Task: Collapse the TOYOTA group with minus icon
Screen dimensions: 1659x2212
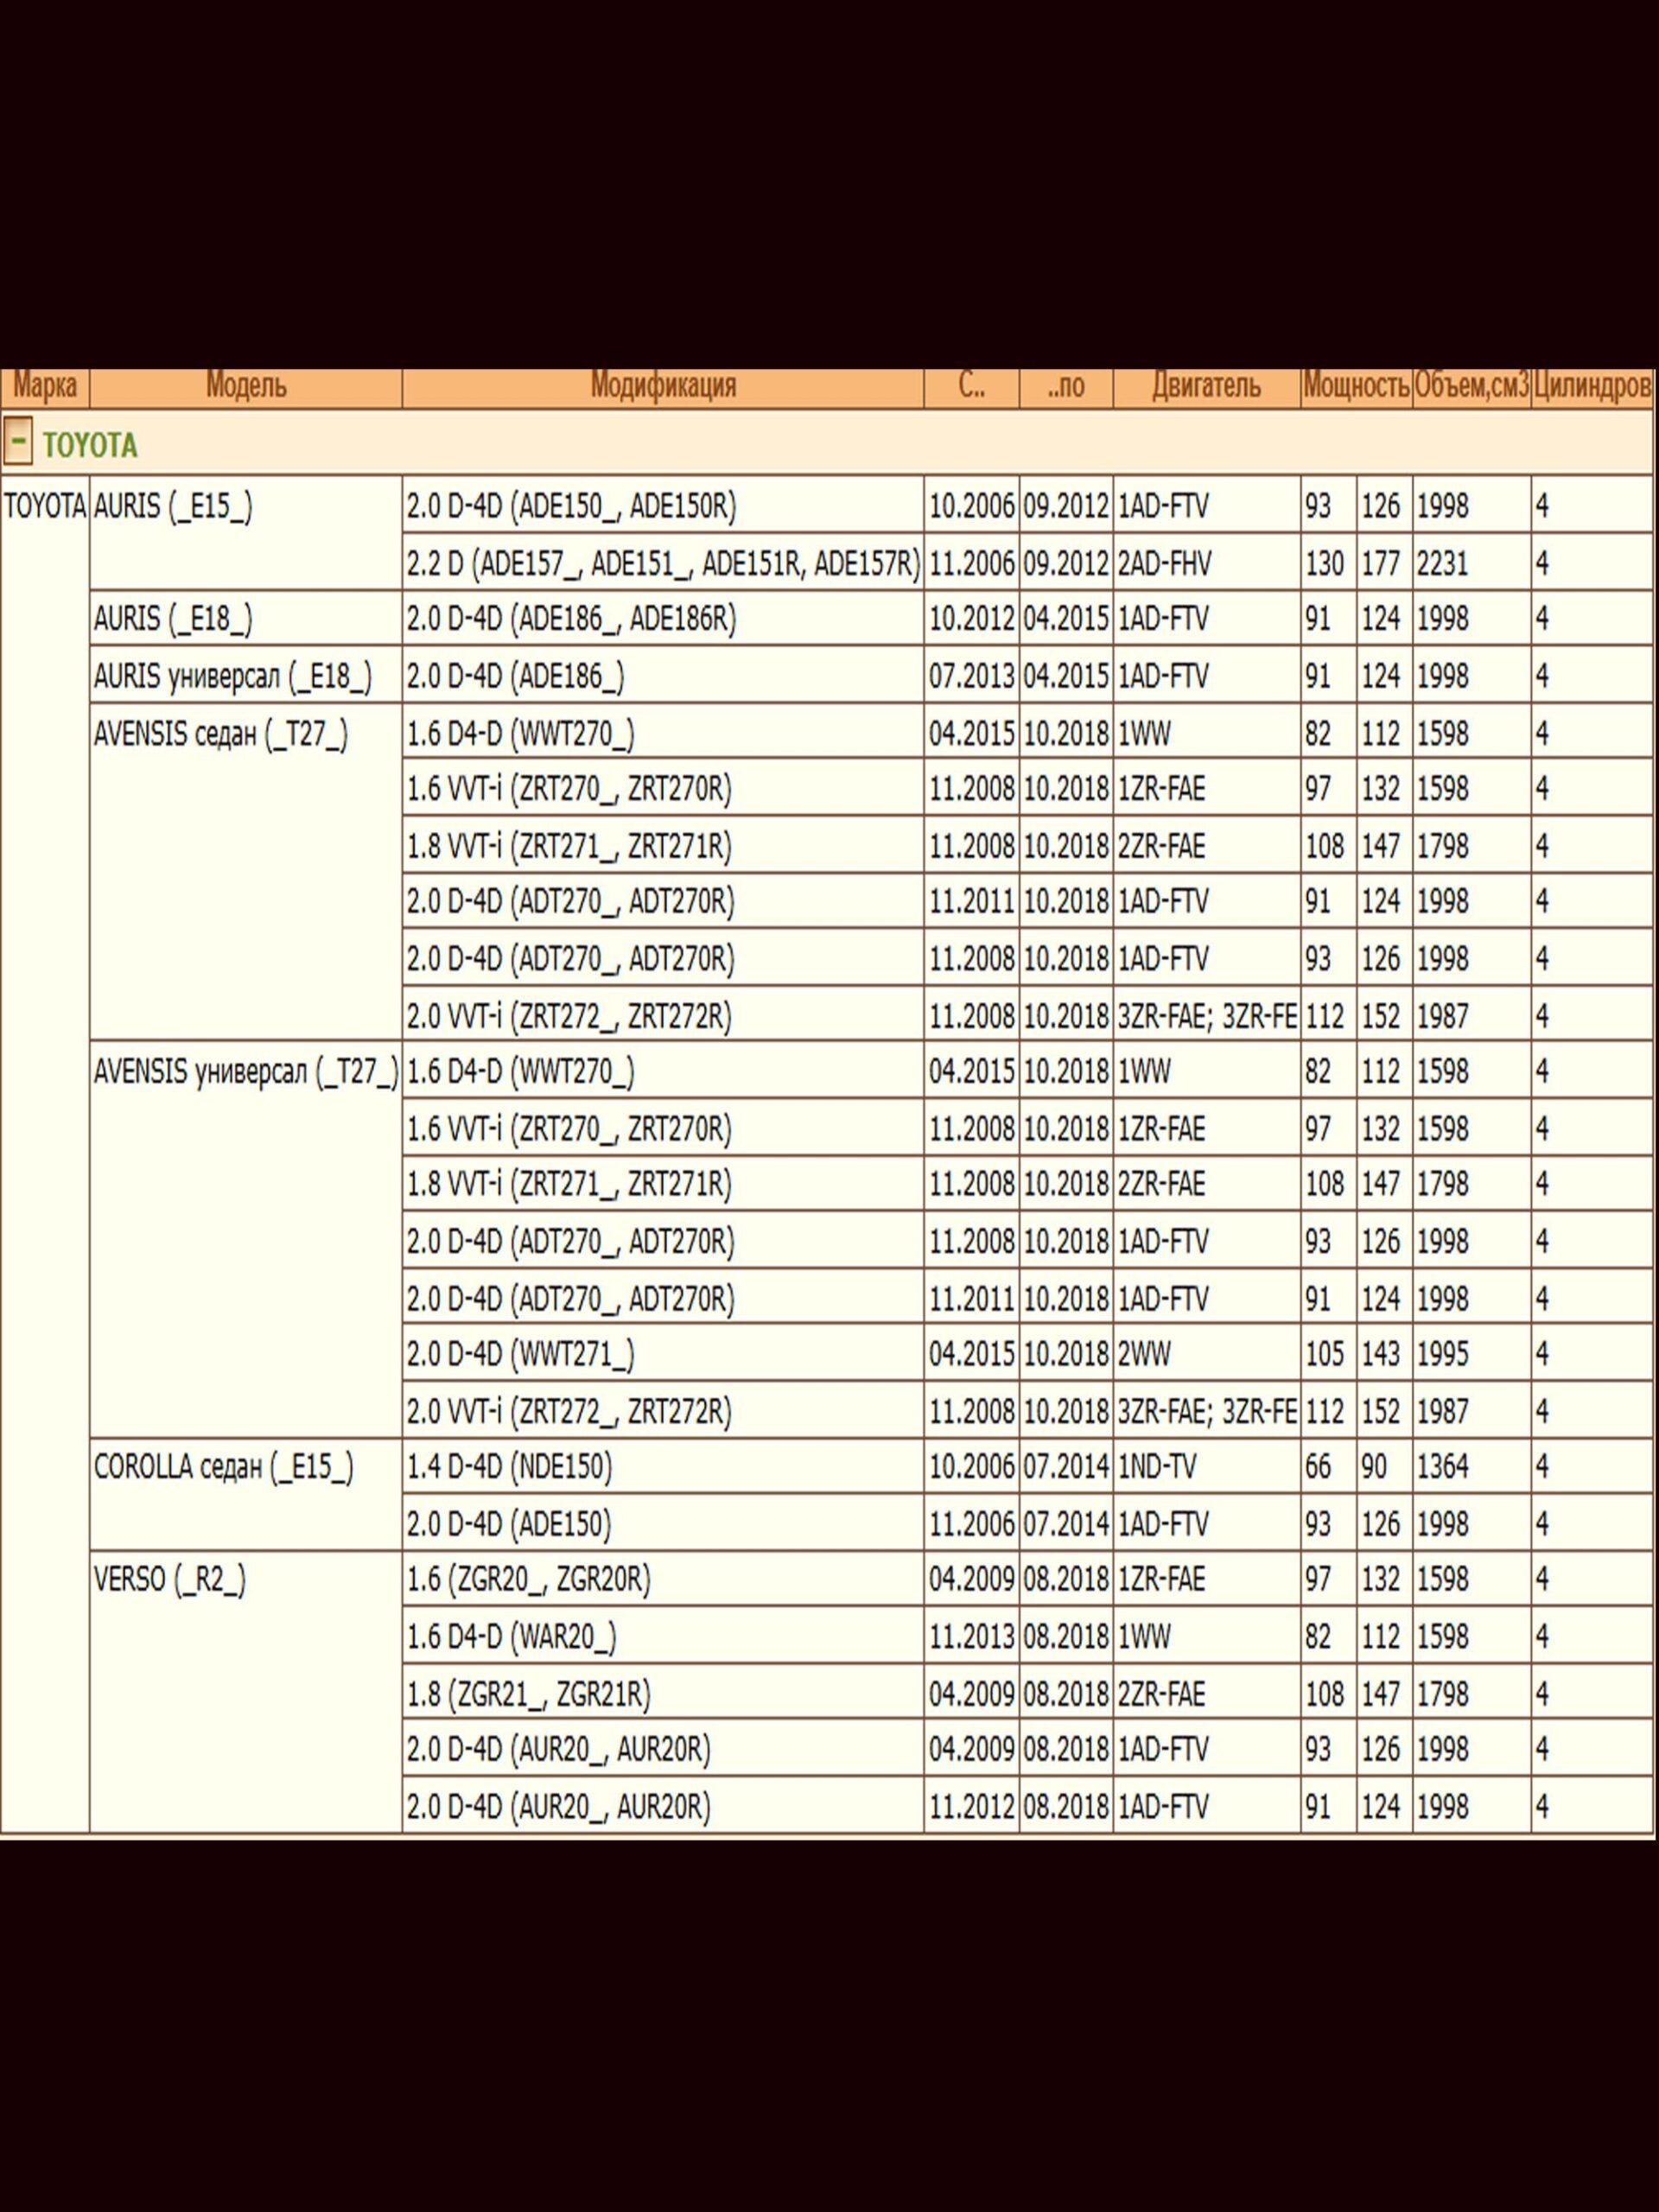Action: pos(17,442)
